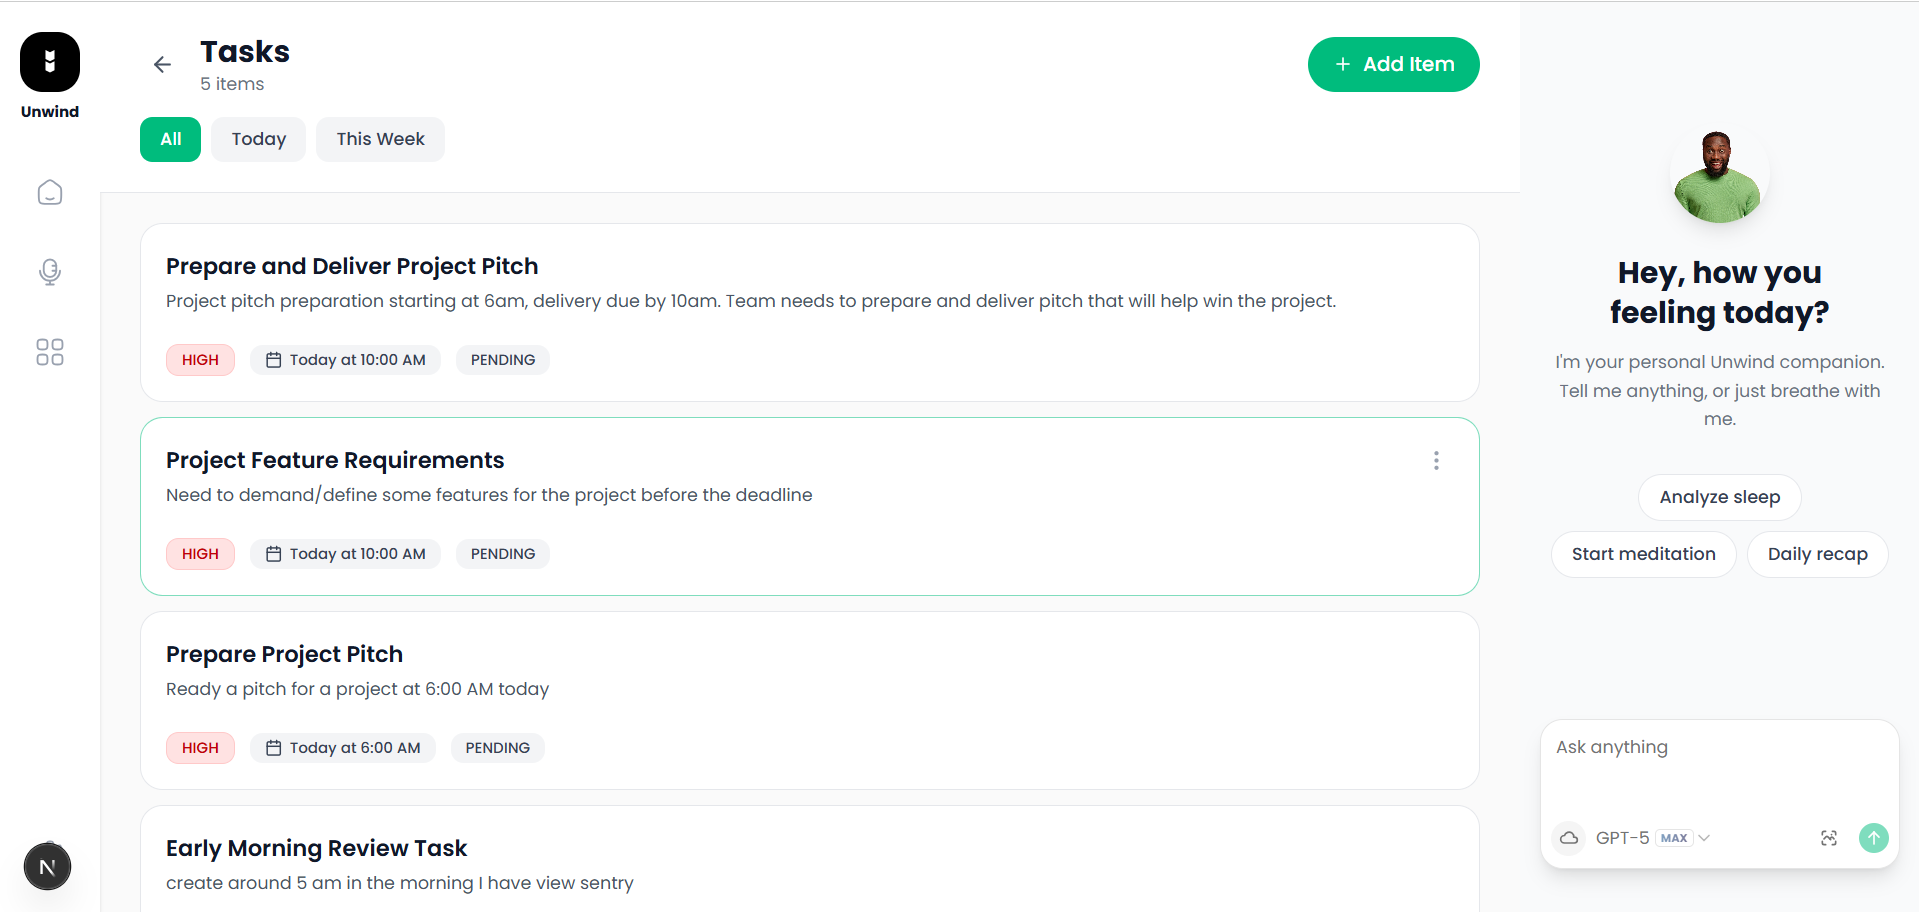Click the Daily recap suggestion
Screen dimensions: 1919x912
[1817, 554]
